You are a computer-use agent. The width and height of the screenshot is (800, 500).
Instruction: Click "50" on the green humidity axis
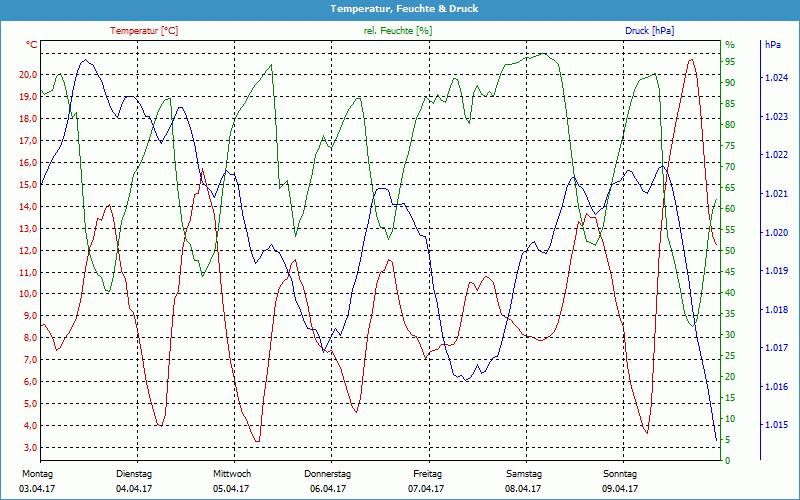click(730, 251)
